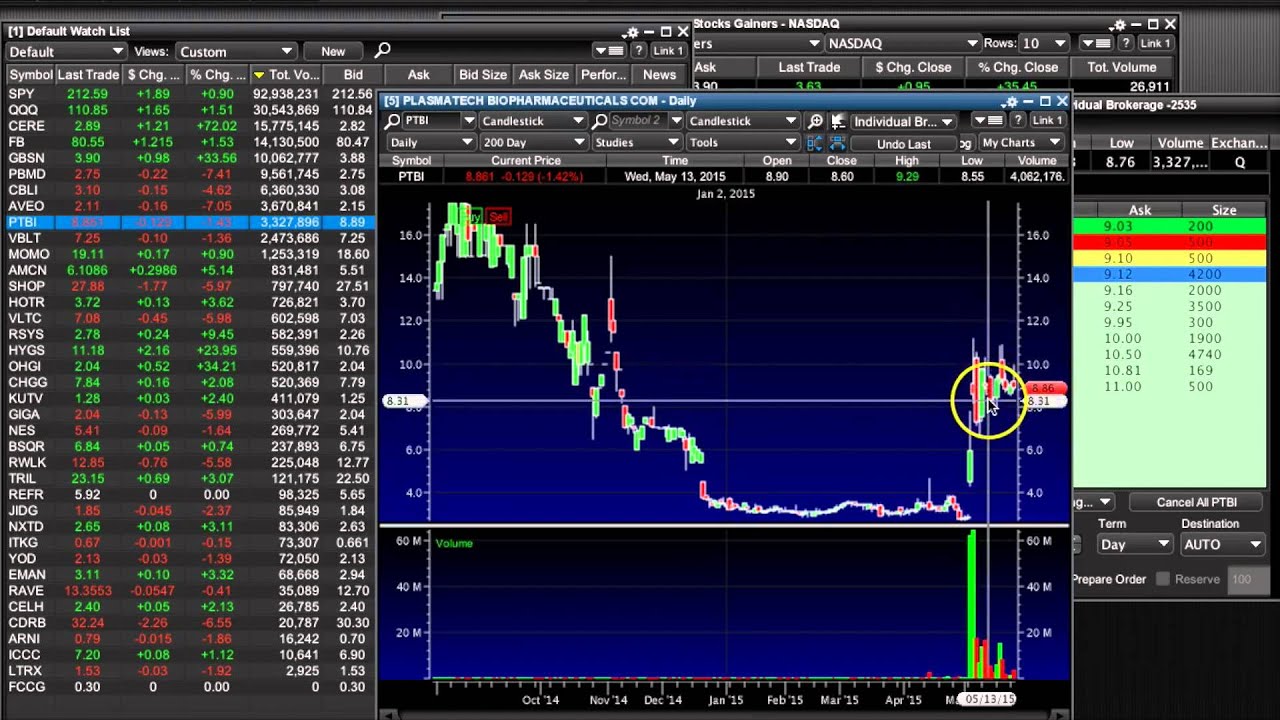Toggle the watch list Link 1 button
This screenshot has height=720, width=1280.
668,51
